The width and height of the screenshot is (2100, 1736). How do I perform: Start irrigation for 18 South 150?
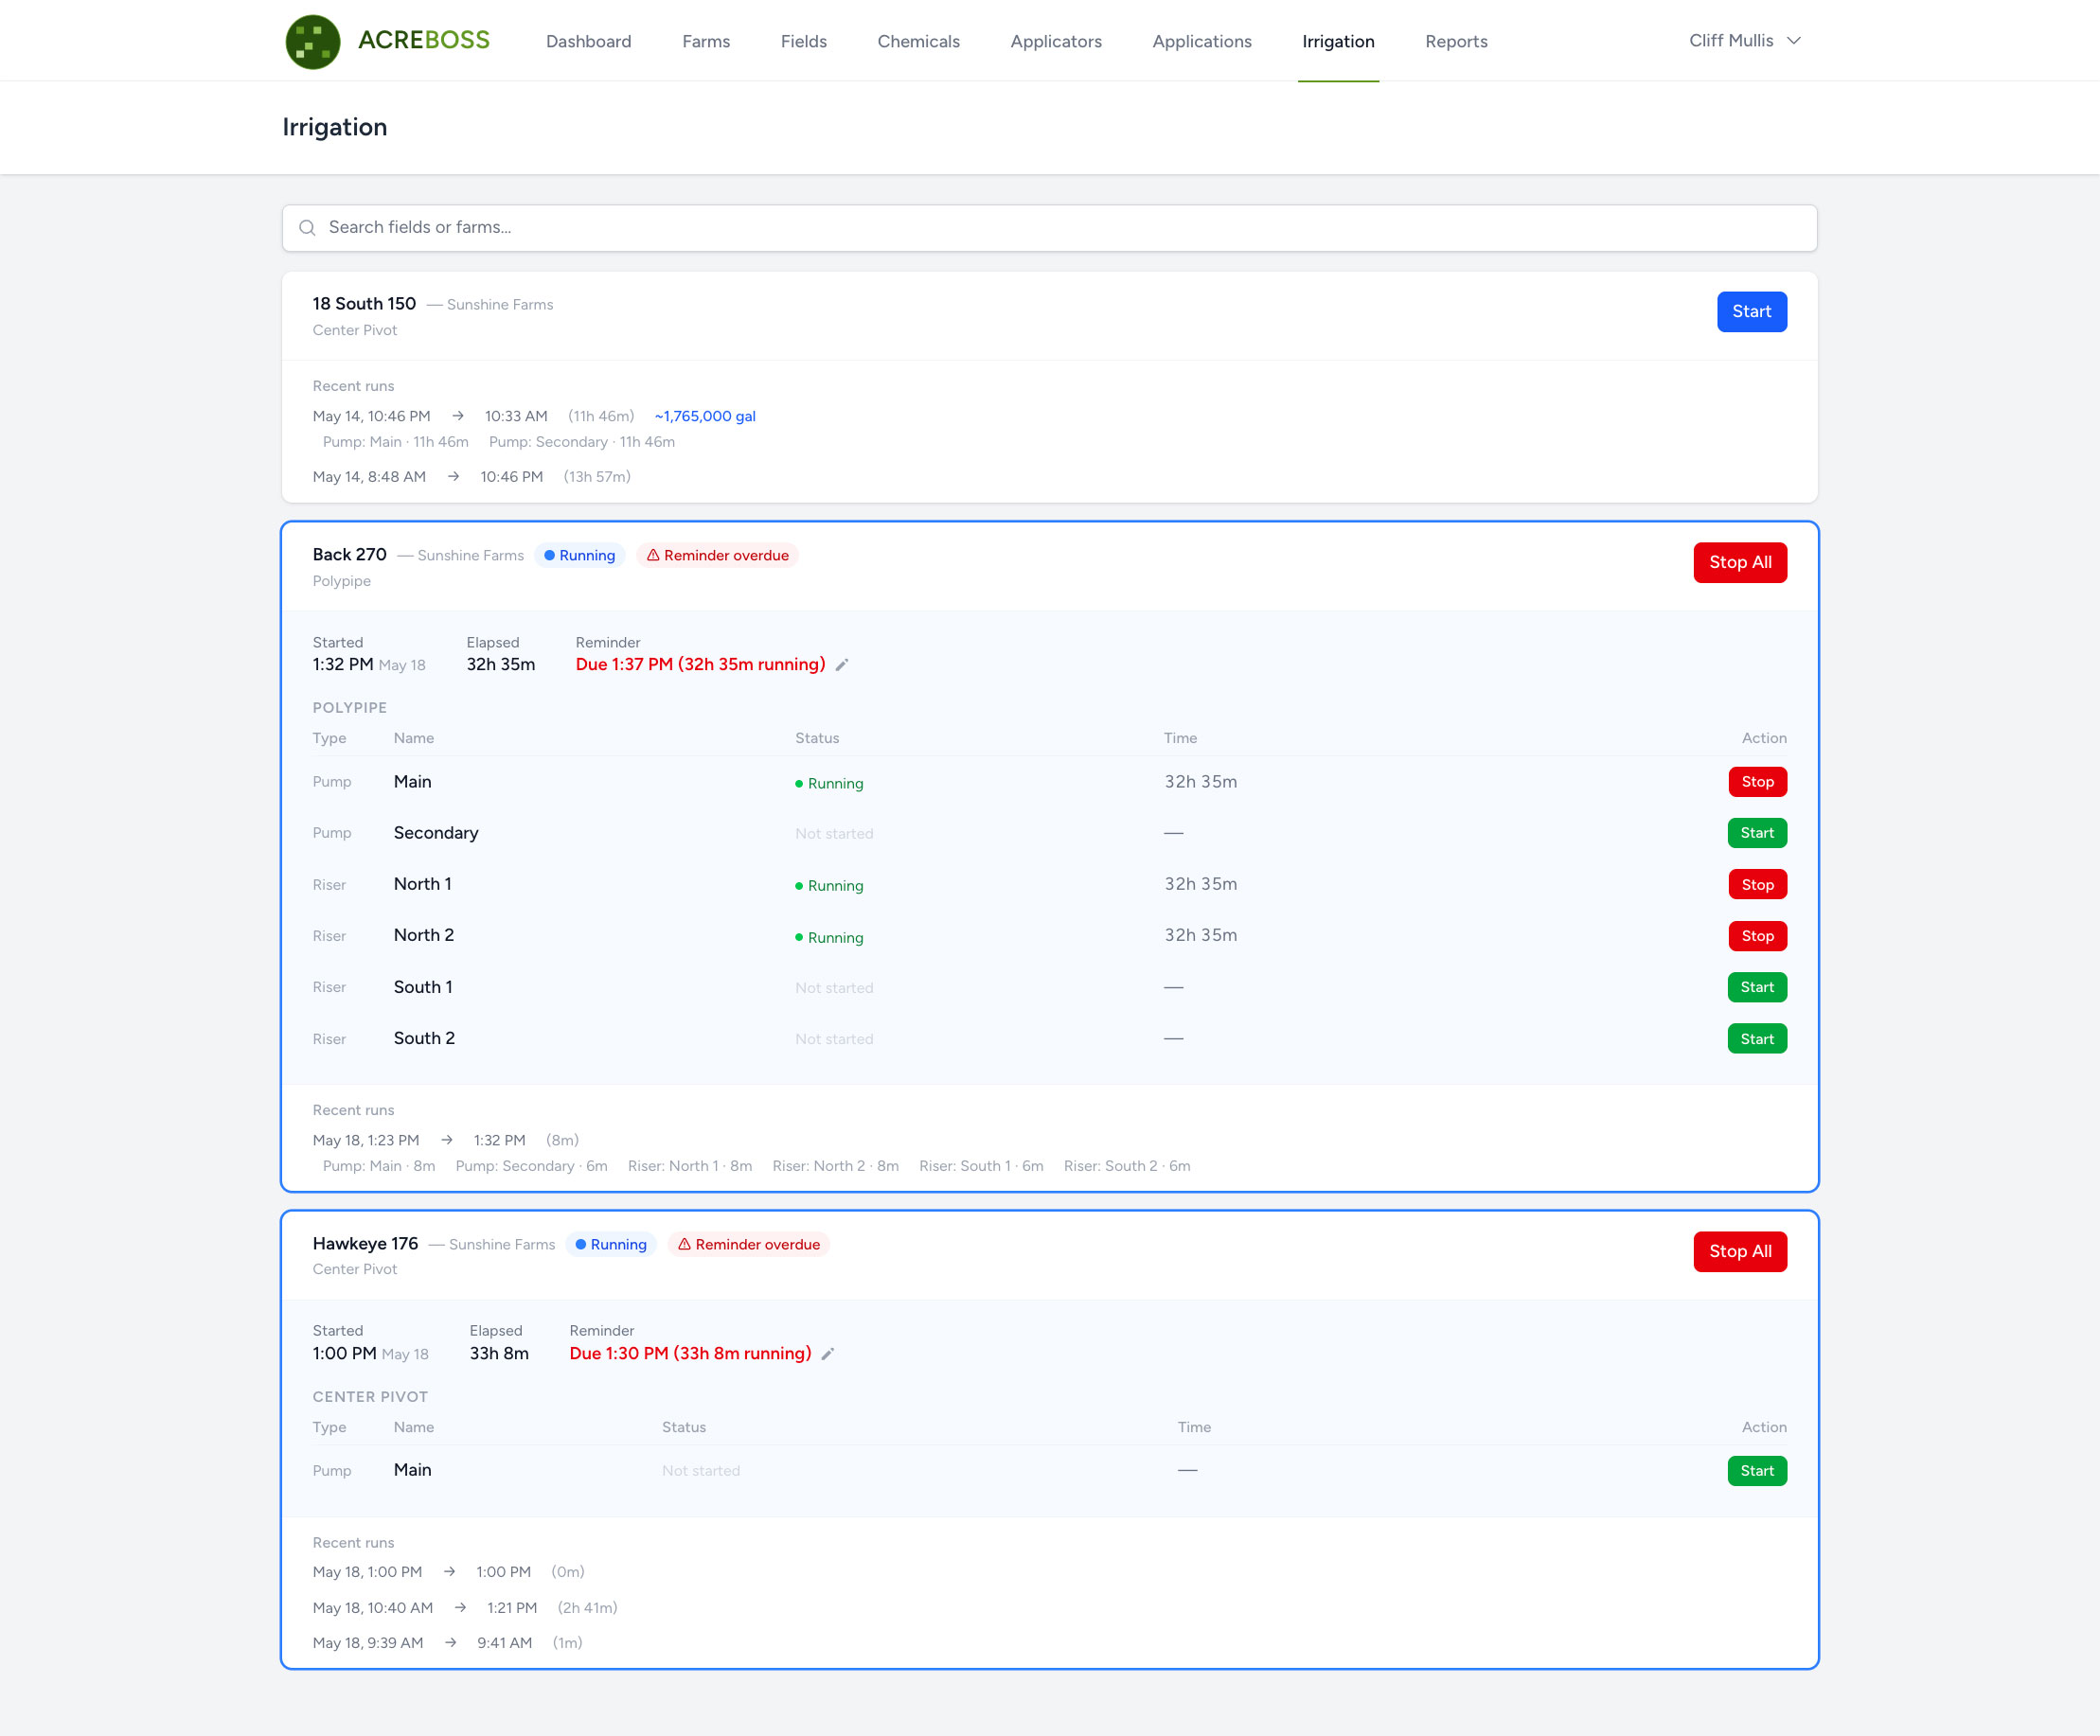(1751, 312)
